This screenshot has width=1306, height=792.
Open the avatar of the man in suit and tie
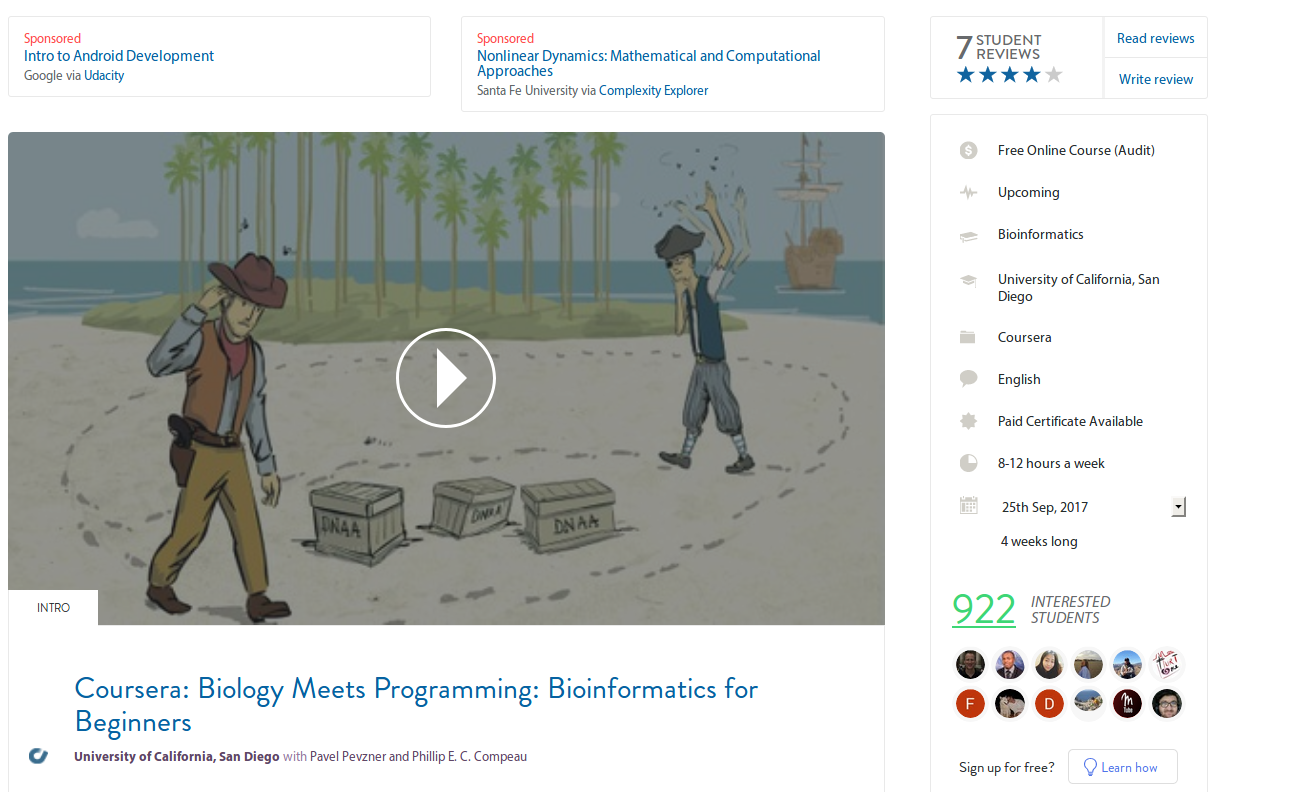[1010, 664]
